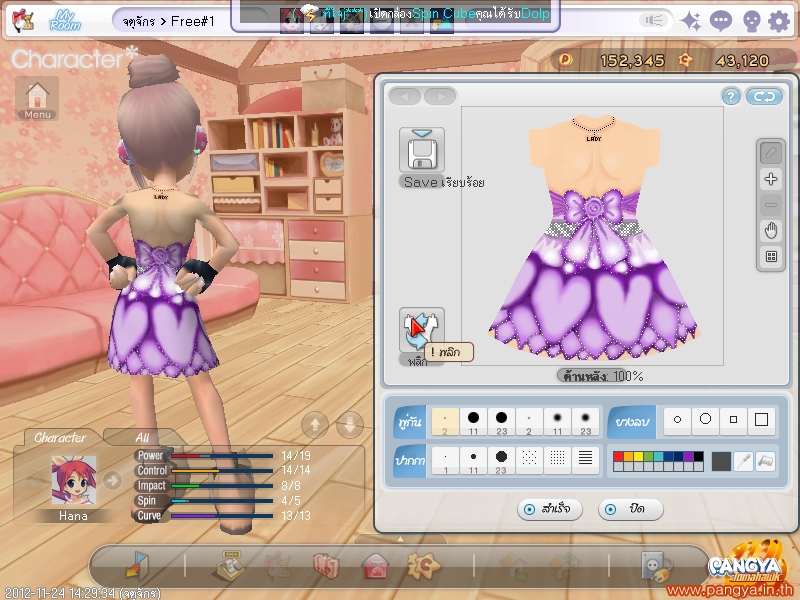Click the round up arrow above stats
This screenshot has height=600, width=800.
(315, 424)
